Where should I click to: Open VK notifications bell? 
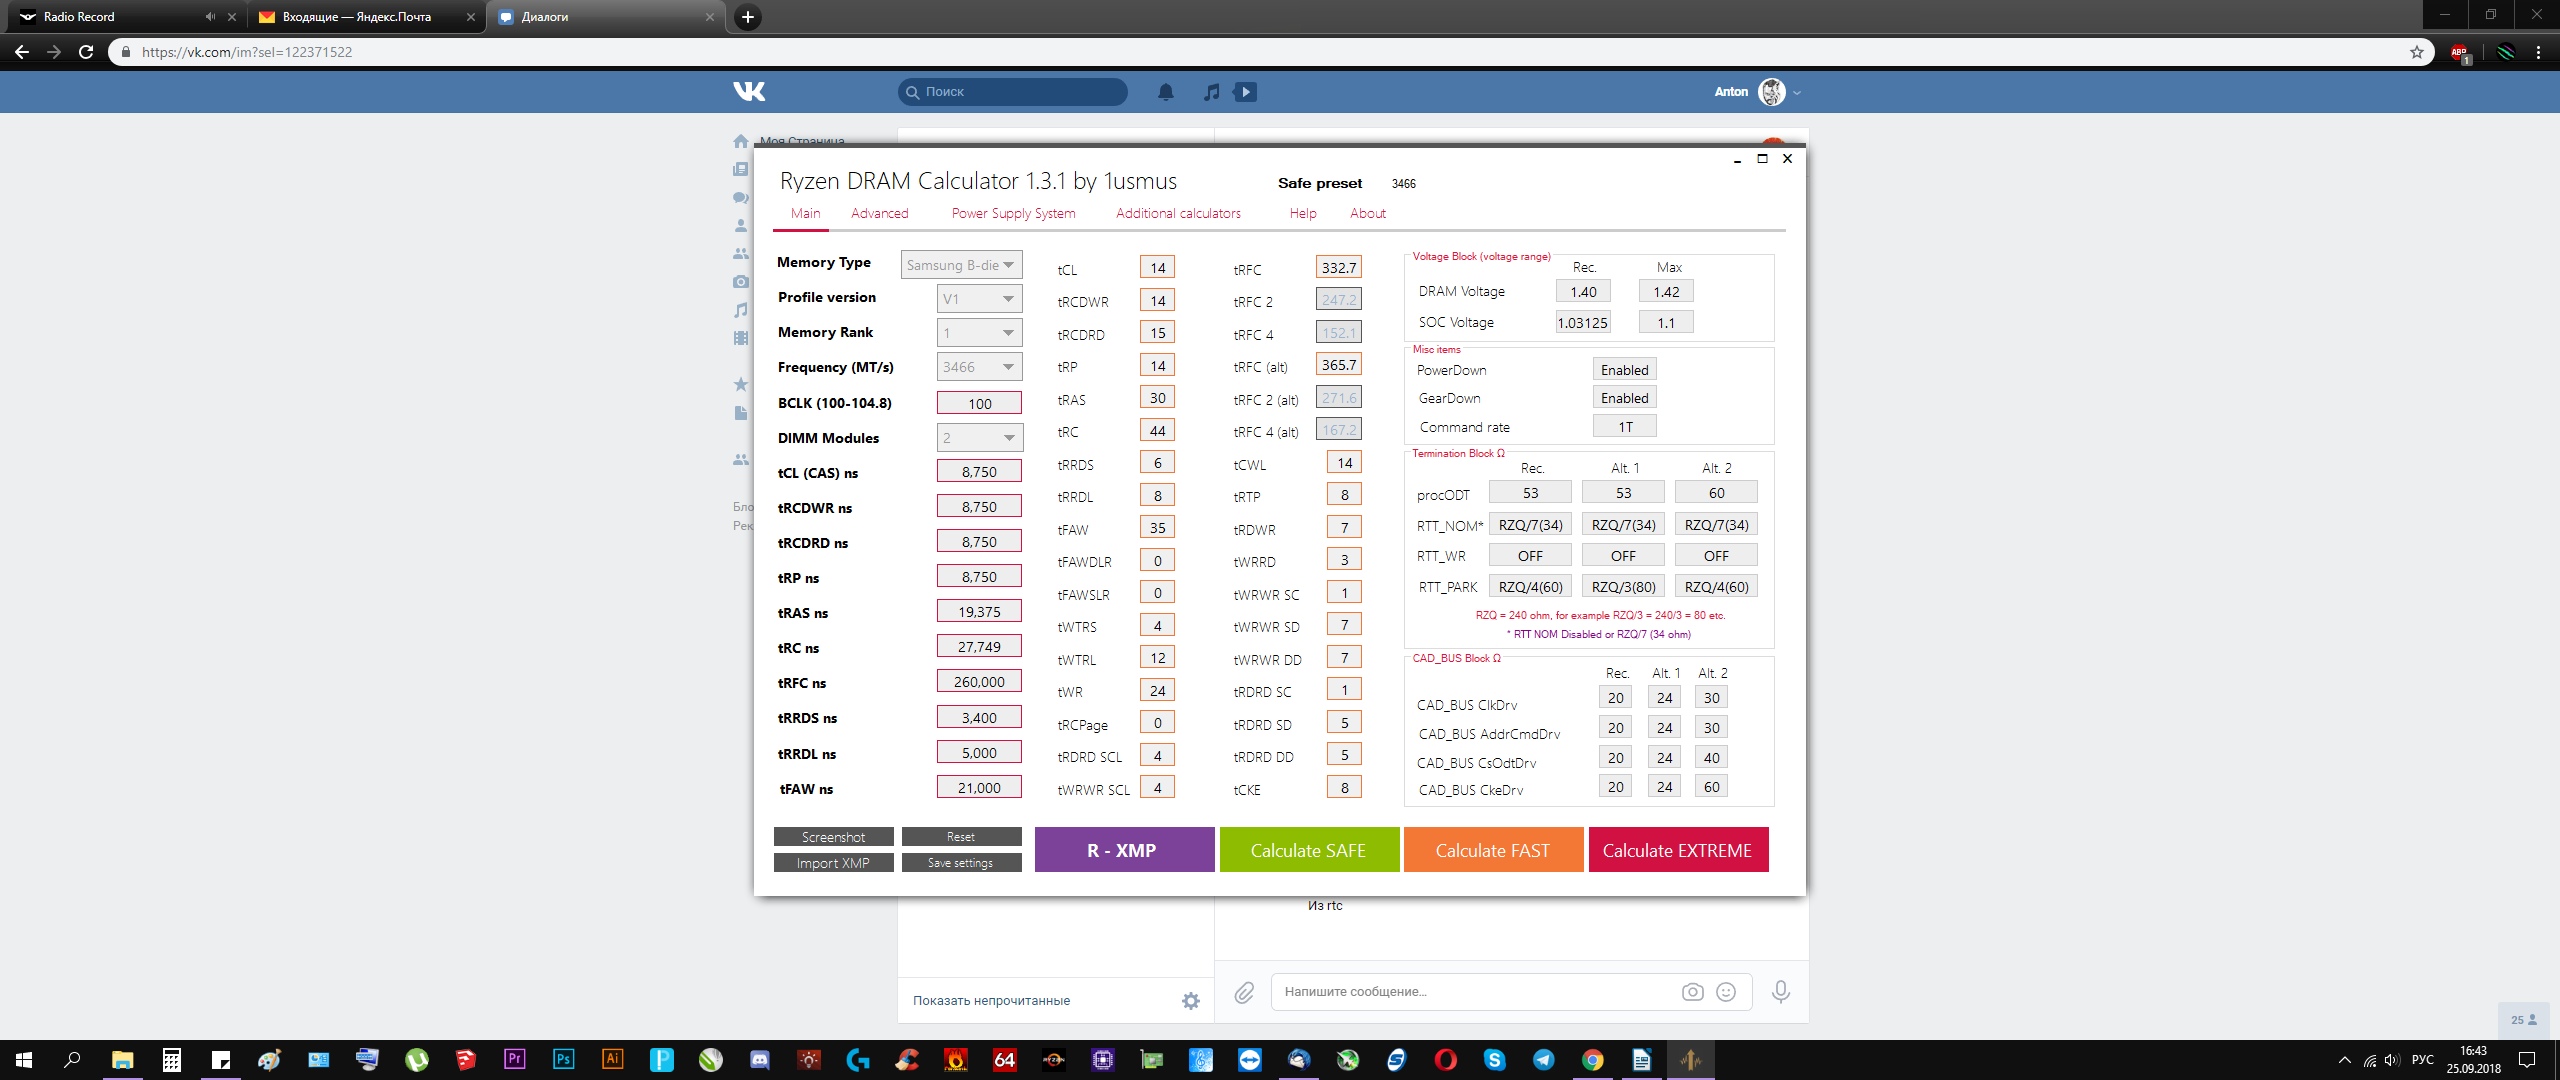pos(1166,92)
